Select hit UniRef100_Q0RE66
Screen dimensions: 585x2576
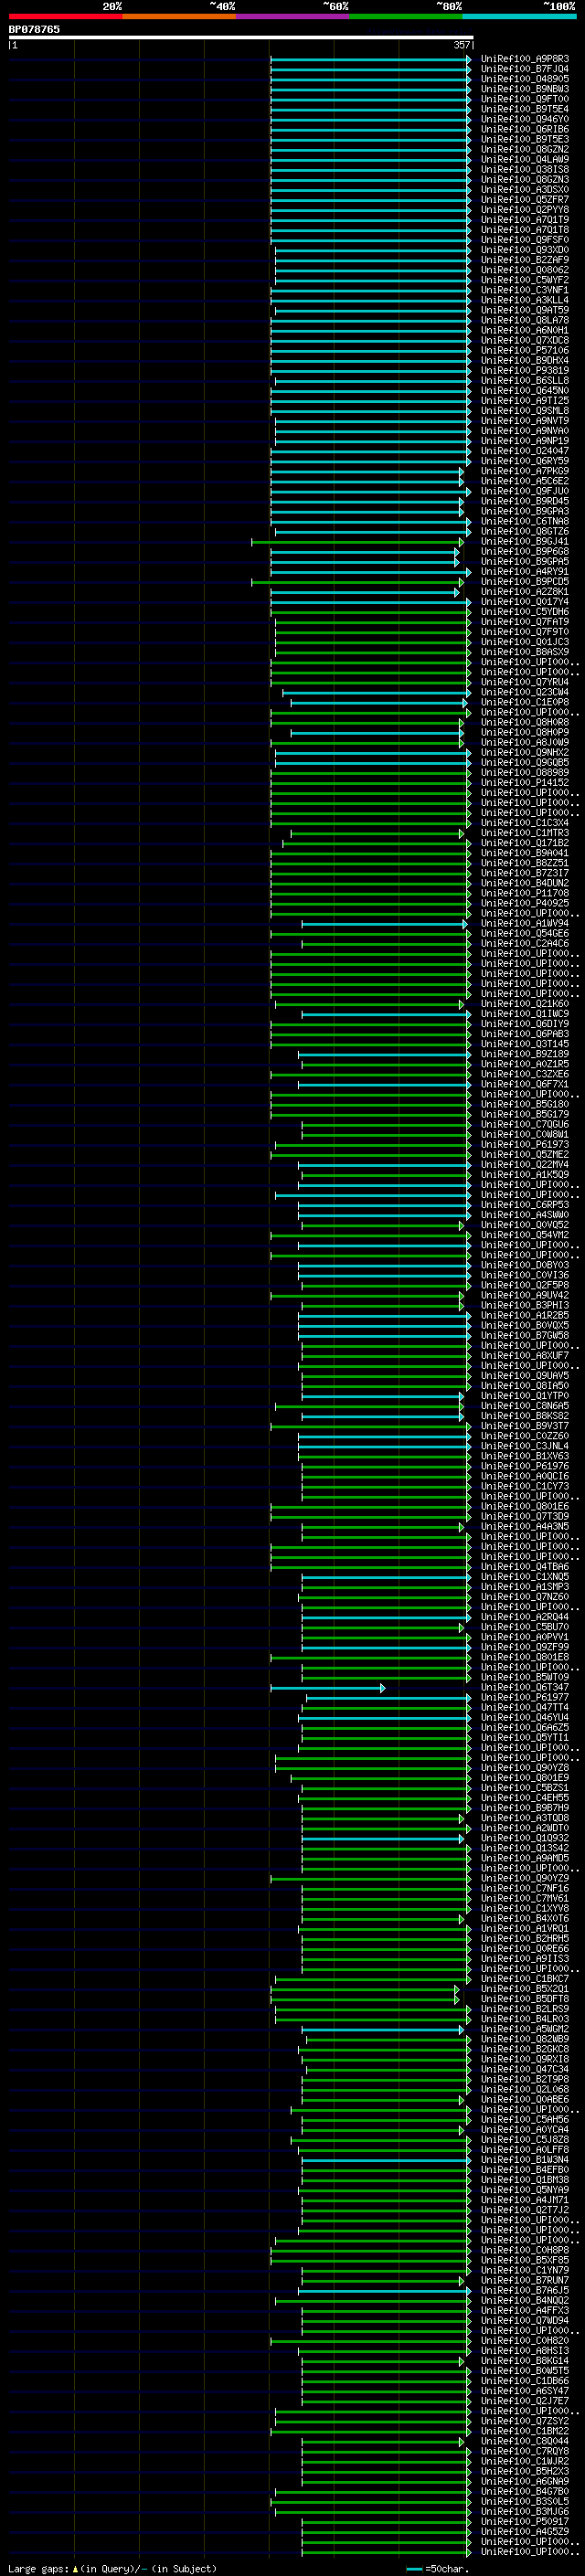coord(525,1949)
